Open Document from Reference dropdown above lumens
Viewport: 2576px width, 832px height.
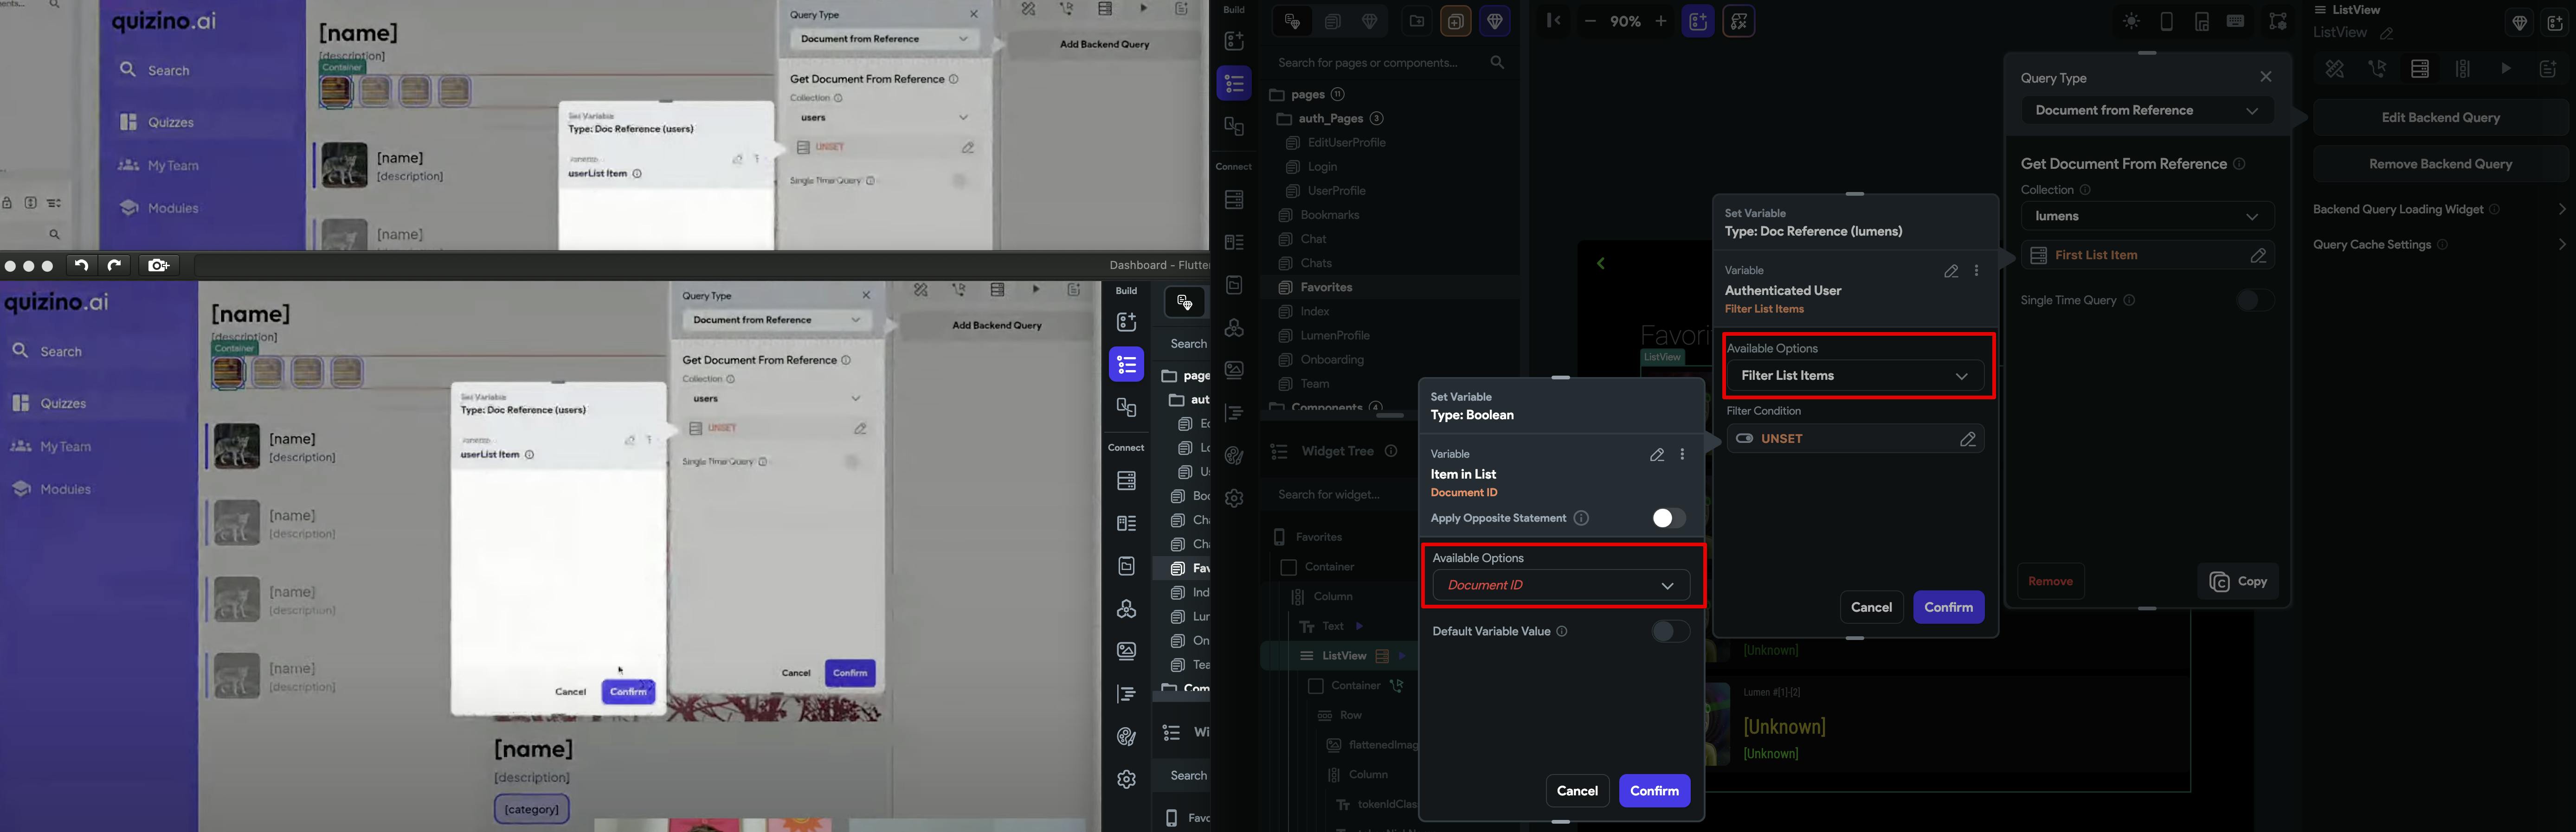pyautogui.click(x=2147, y=111)
